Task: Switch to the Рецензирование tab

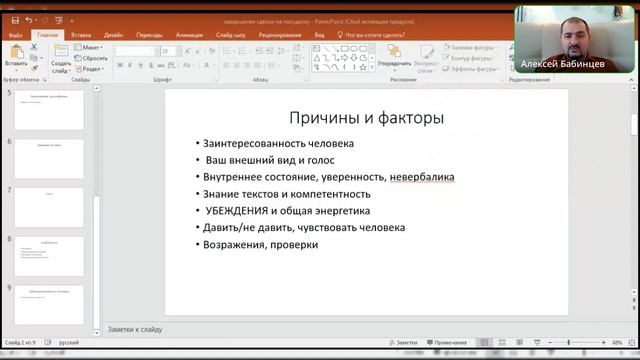Action: click(280, 35)
